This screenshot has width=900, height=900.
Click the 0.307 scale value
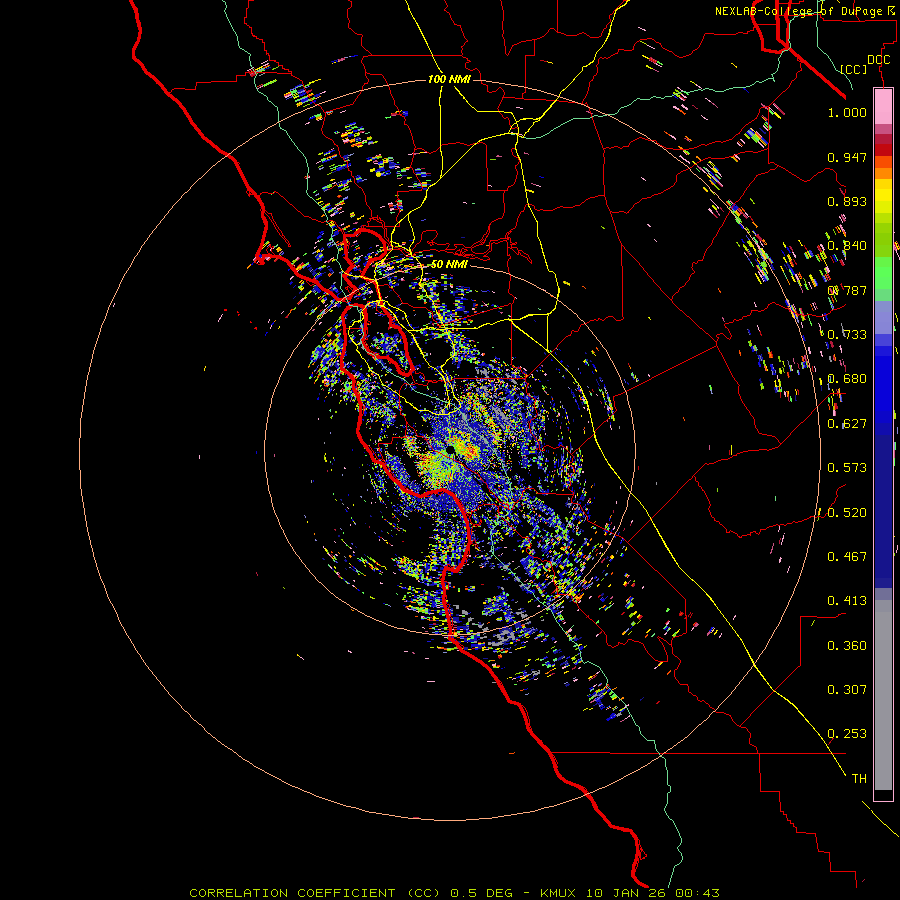click(847, 690)
